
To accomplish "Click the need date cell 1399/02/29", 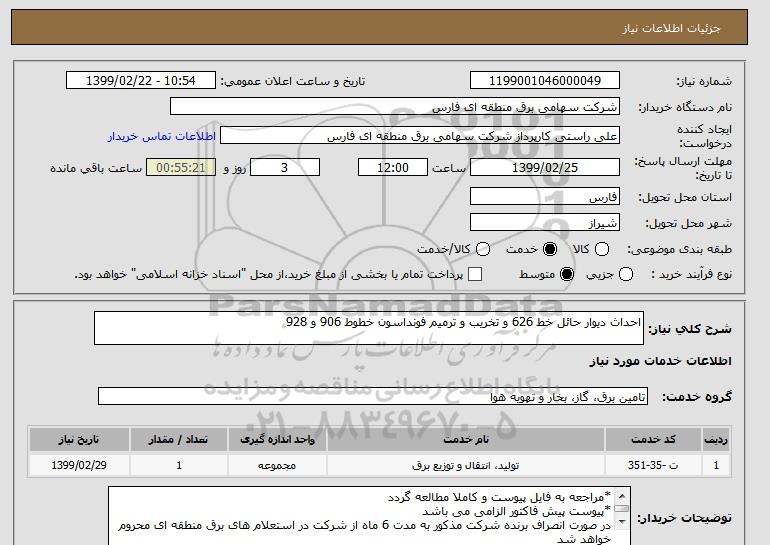I will 79,465.
